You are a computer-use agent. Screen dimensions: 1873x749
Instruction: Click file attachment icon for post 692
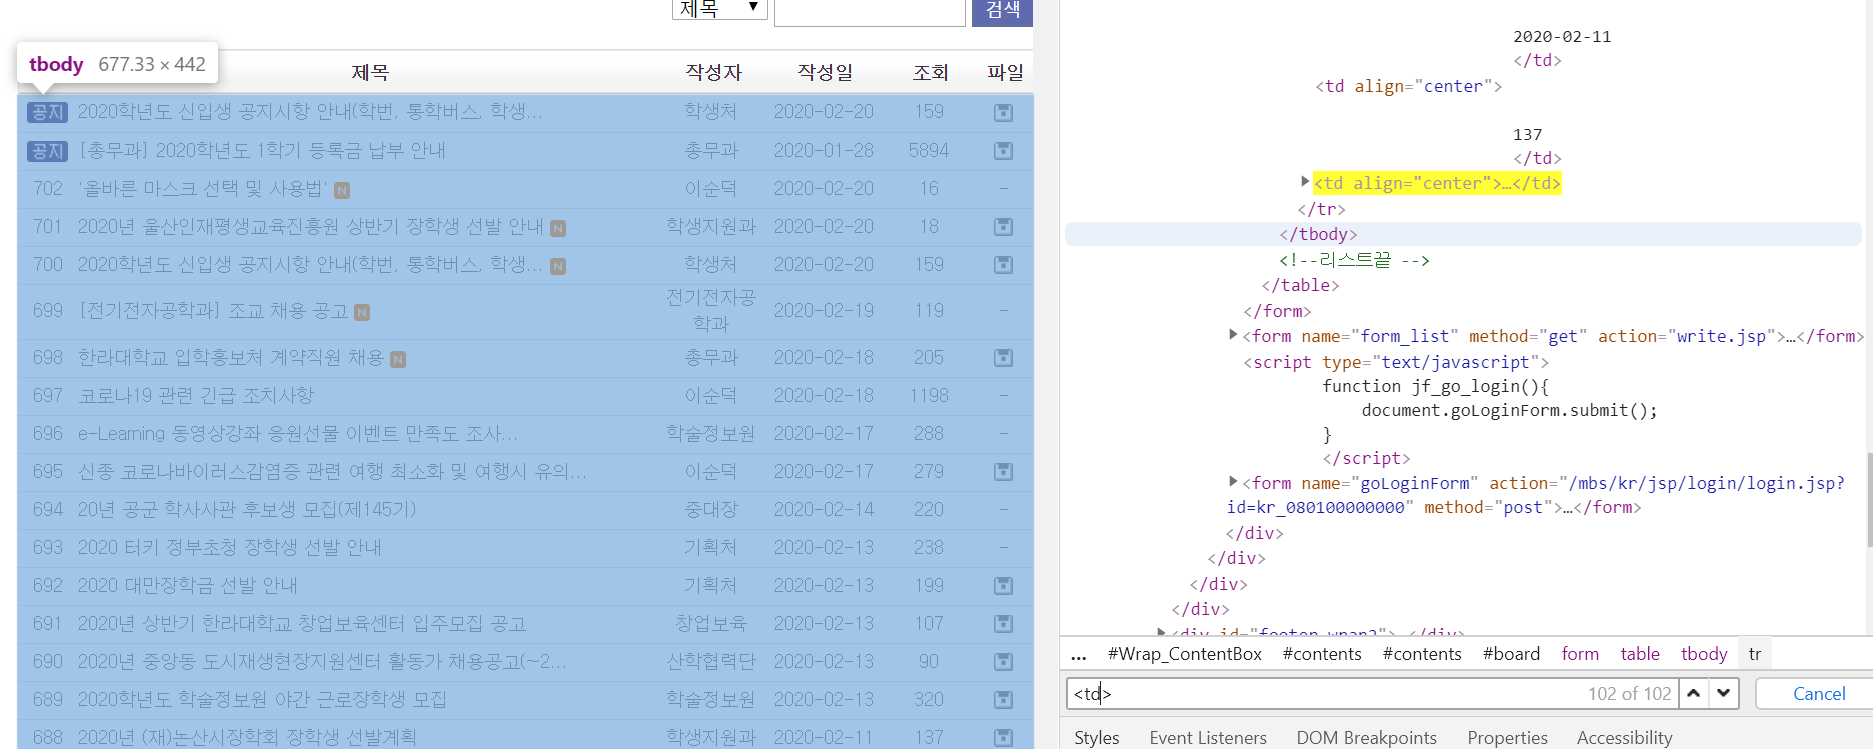tap(1003, 586)
